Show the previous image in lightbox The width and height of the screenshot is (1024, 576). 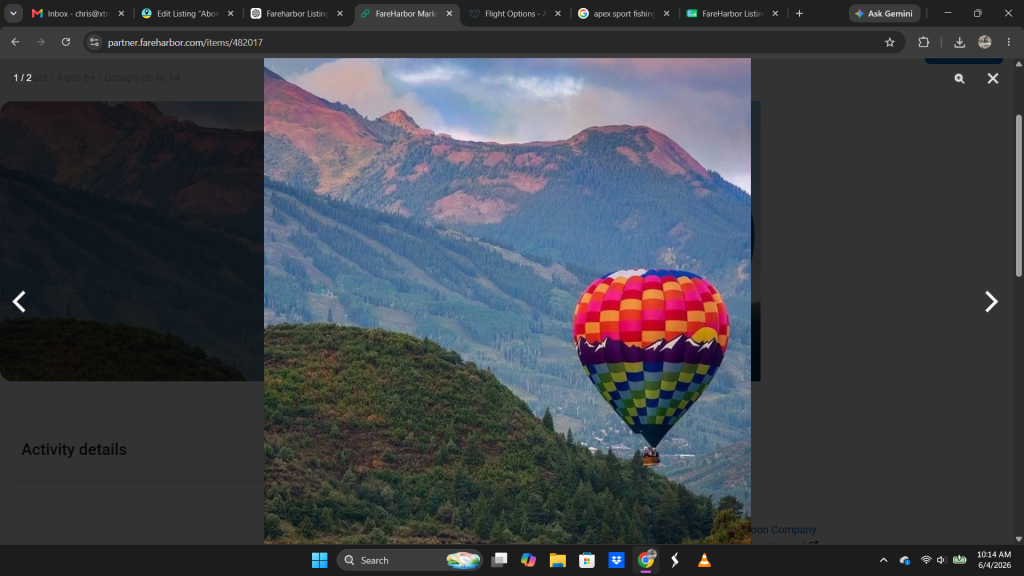pos(19,302)
